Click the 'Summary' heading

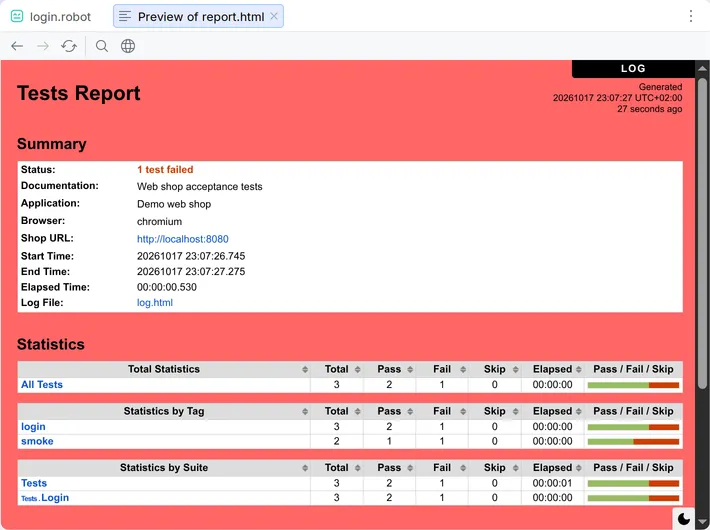(52, 144)
